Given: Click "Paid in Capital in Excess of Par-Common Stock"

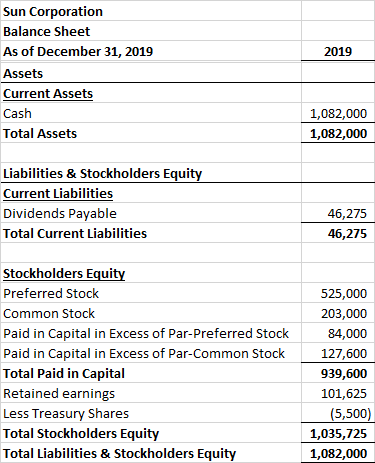Looking at the screenshot, I should [x=144, y=354].
